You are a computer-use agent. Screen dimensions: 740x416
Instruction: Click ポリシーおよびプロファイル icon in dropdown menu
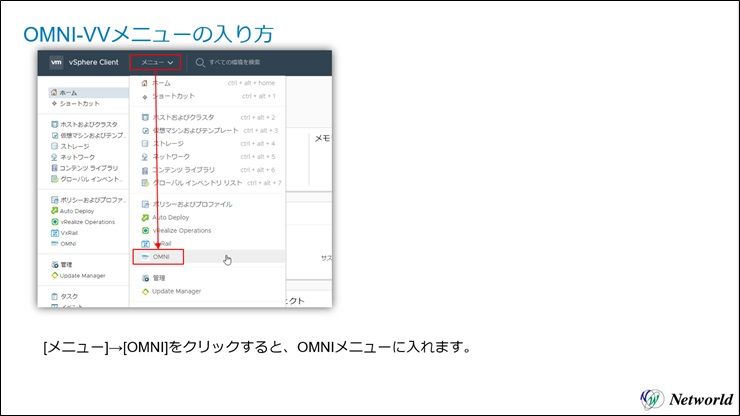tap(145, 204)
